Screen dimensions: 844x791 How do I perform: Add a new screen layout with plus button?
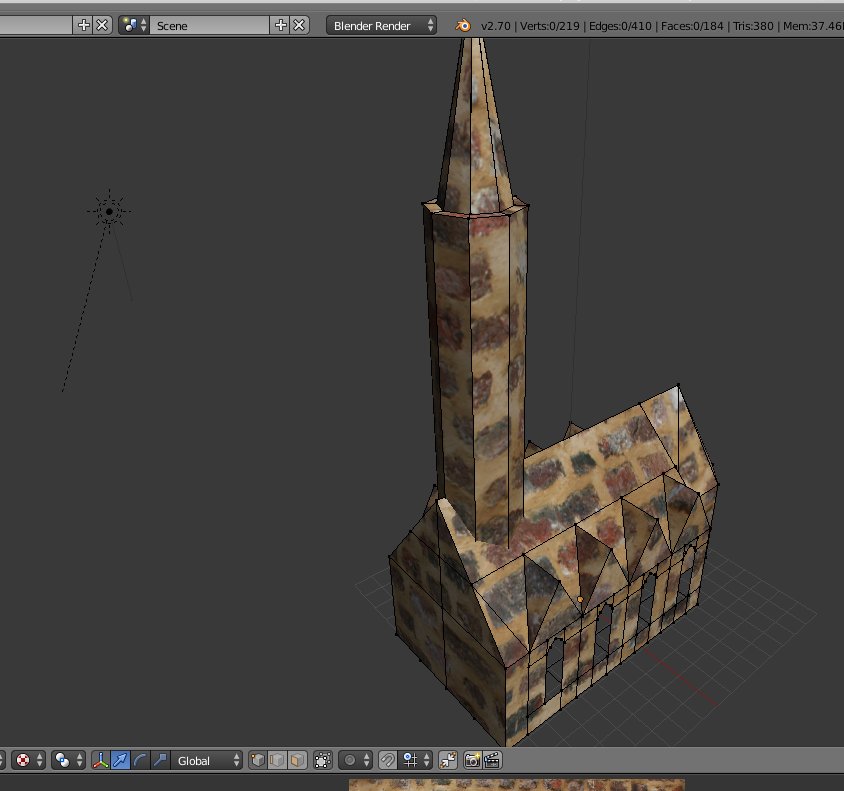[83, 25]
